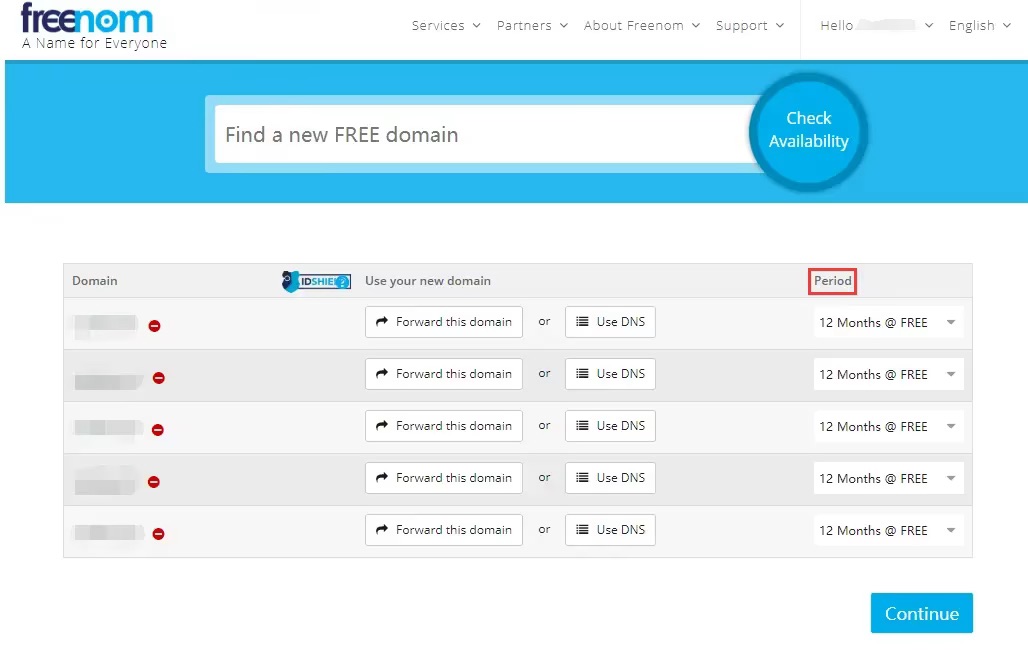Focus the Find a new FREE domain field
This screenshot has height=651, width=1028.
[x=480, y=135]
